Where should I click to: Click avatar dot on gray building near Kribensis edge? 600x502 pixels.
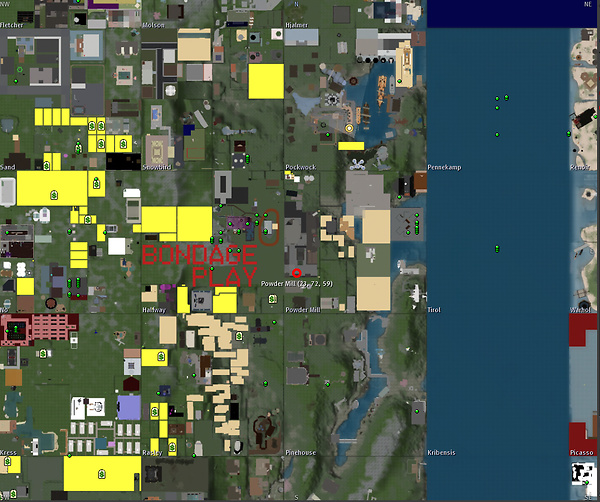click(x=417, y=411)
